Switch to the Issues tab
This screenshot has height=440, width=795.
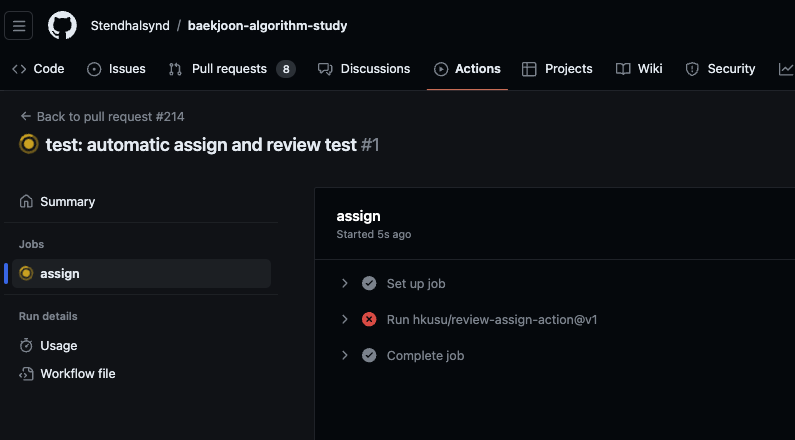pyautogui.click(x=116, y=69)
